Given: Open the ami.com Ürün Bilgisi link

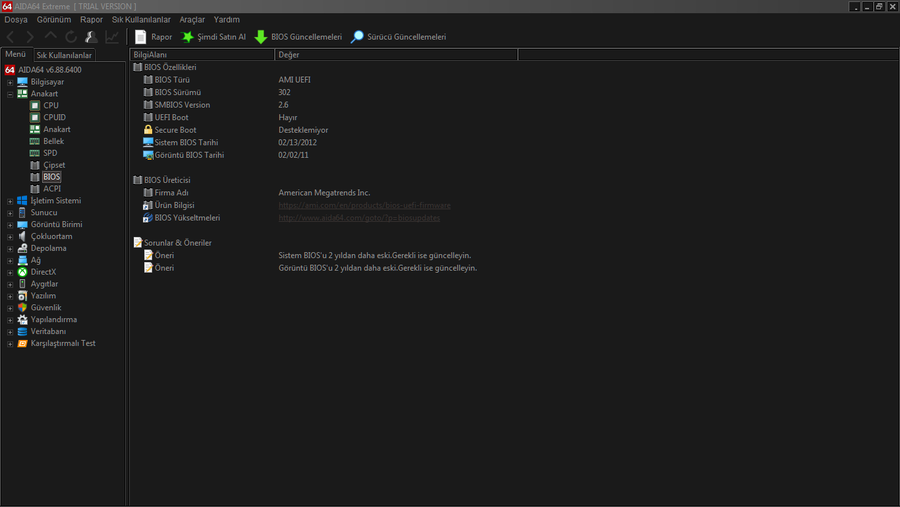Looking at the screenshot, I should (364, 206).
